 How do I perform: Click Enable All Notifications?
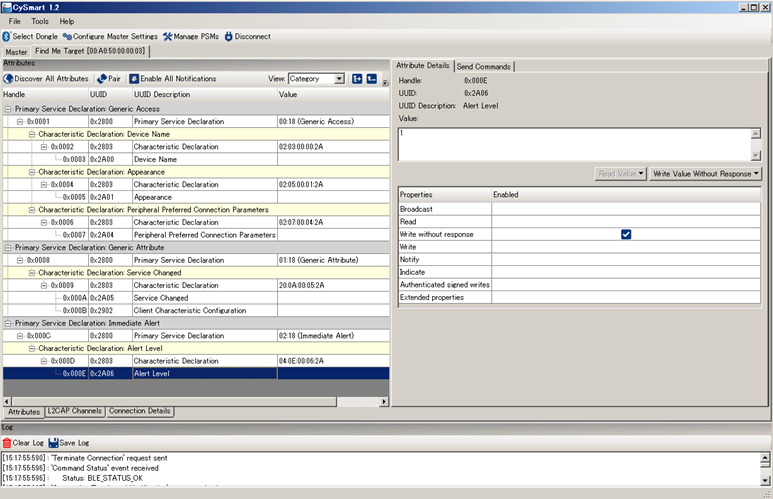[173, 79]
